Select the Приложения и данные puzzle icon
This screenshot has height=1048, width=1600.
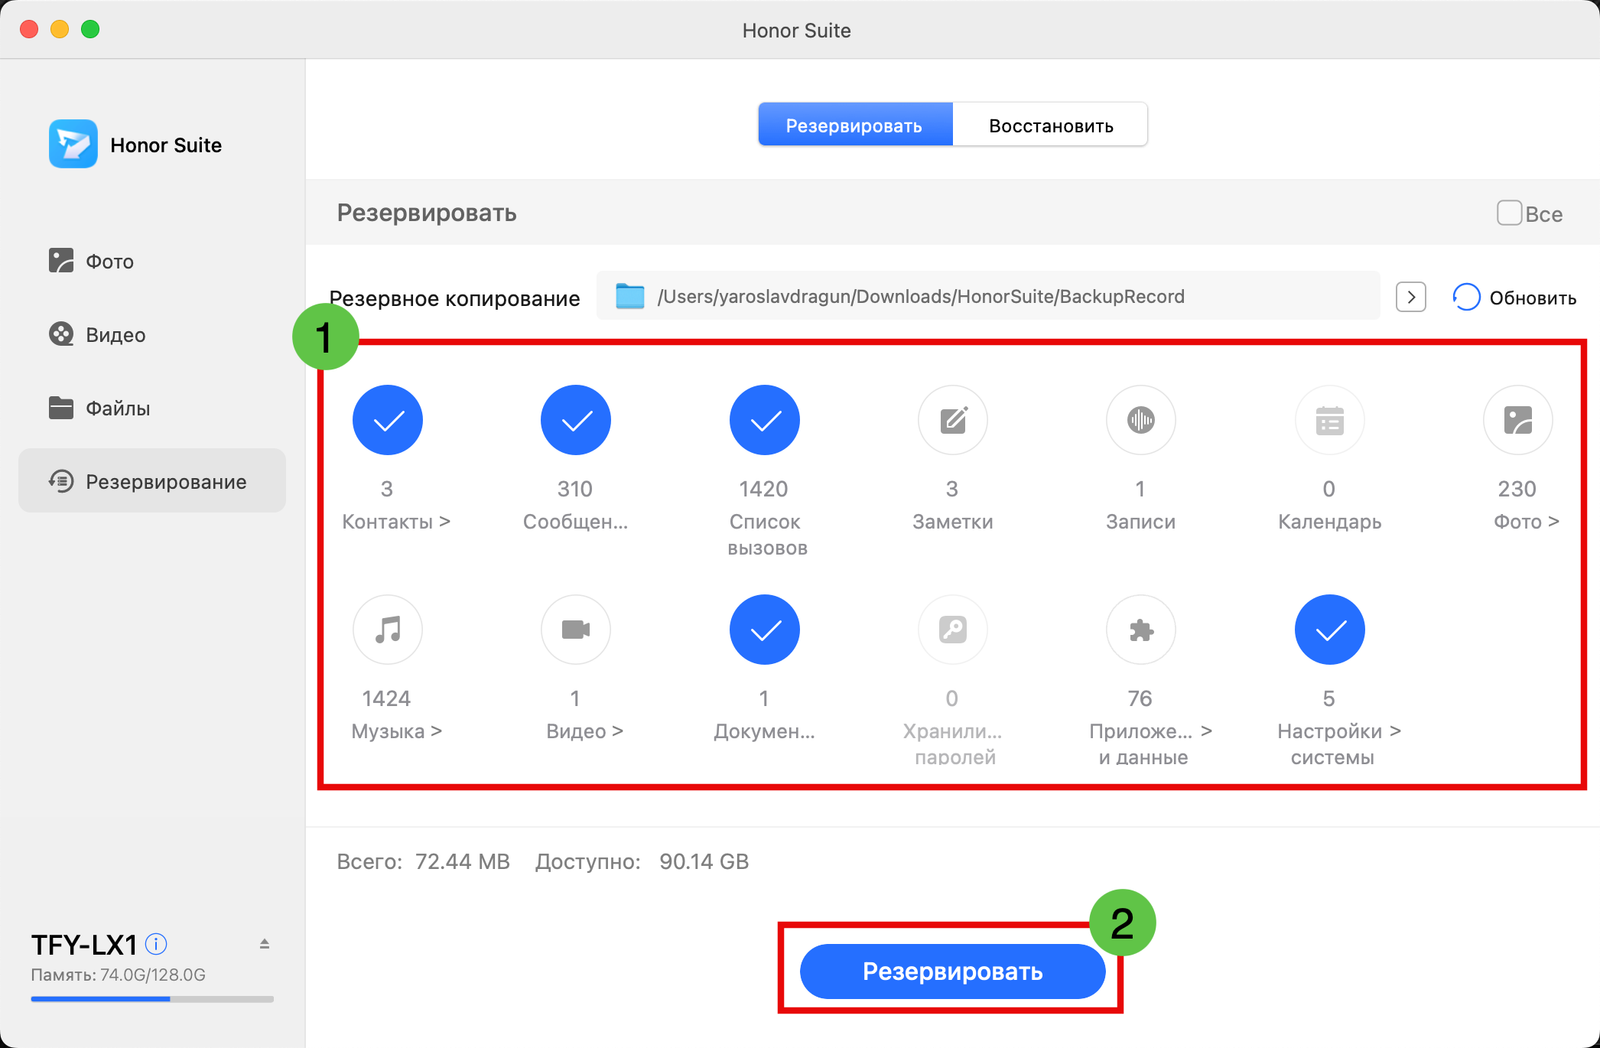(1141, 630)
